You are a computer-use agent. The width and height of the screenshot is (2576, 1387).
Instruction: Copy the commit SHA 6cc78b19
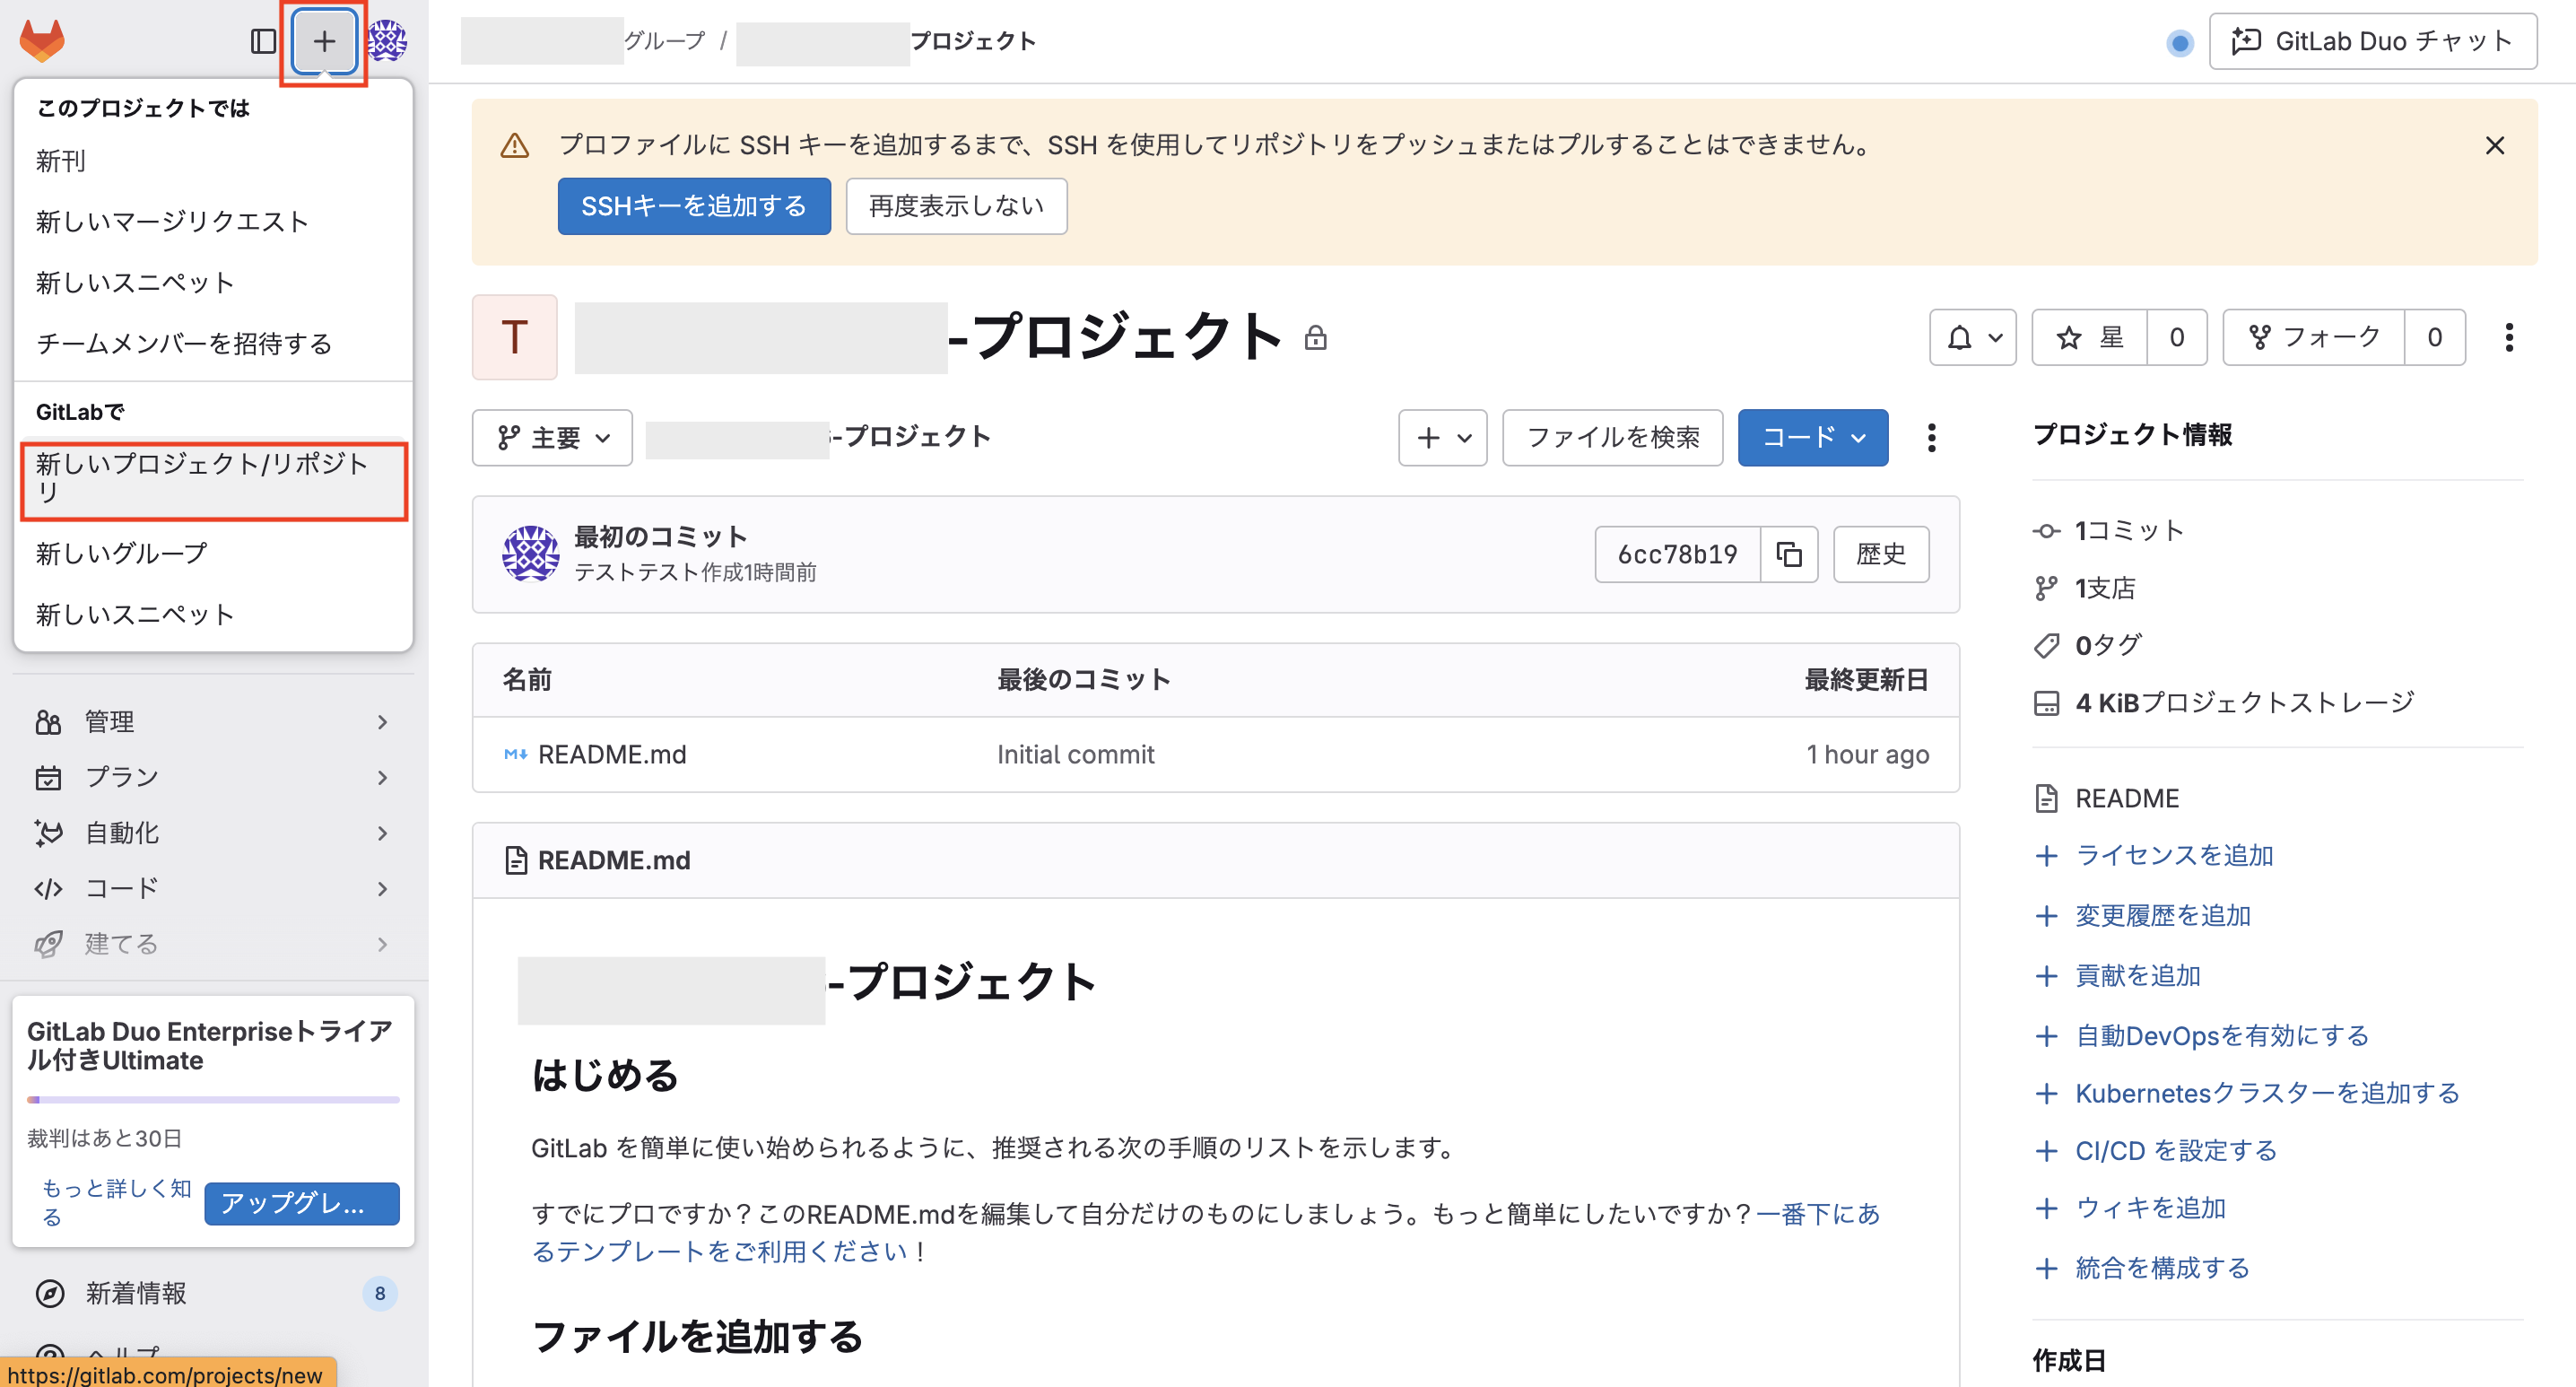[1788, 554]
